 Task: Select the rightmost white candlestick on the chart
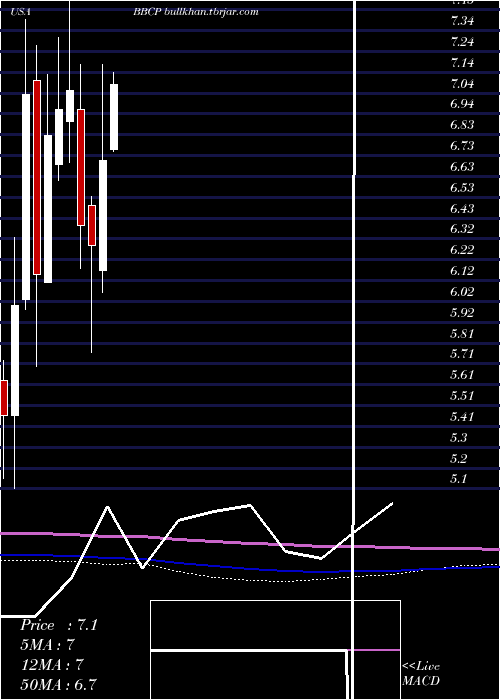tap(114, 117)
